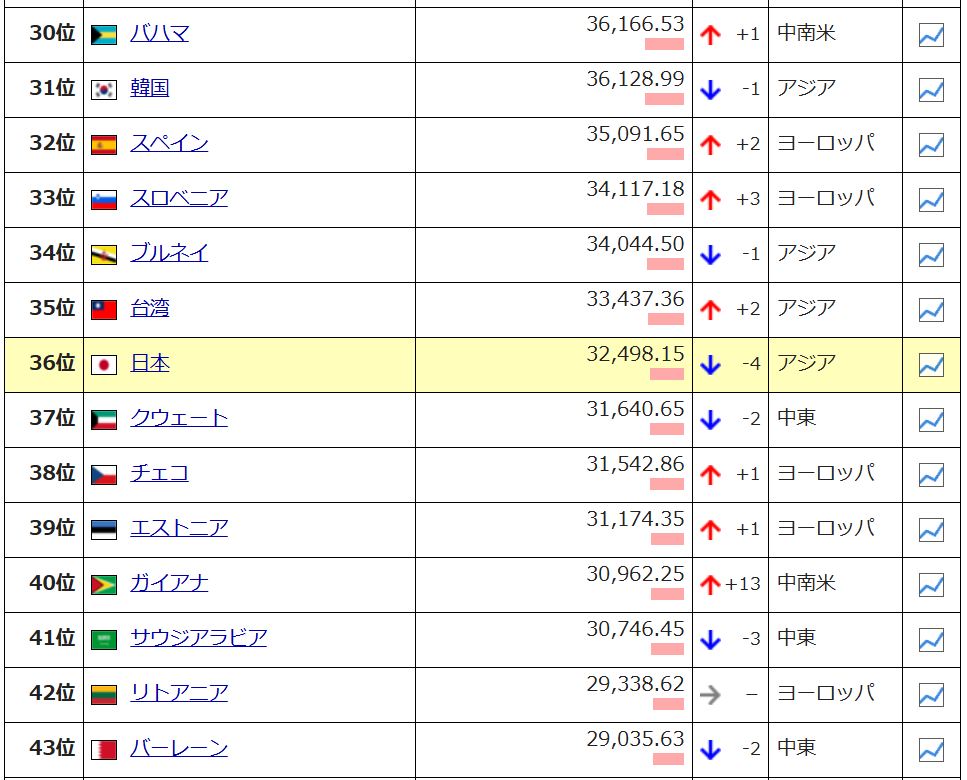Open the スロベニア link
The width and height of the screenshot is (967, 780).
click(x=179, y=198)
